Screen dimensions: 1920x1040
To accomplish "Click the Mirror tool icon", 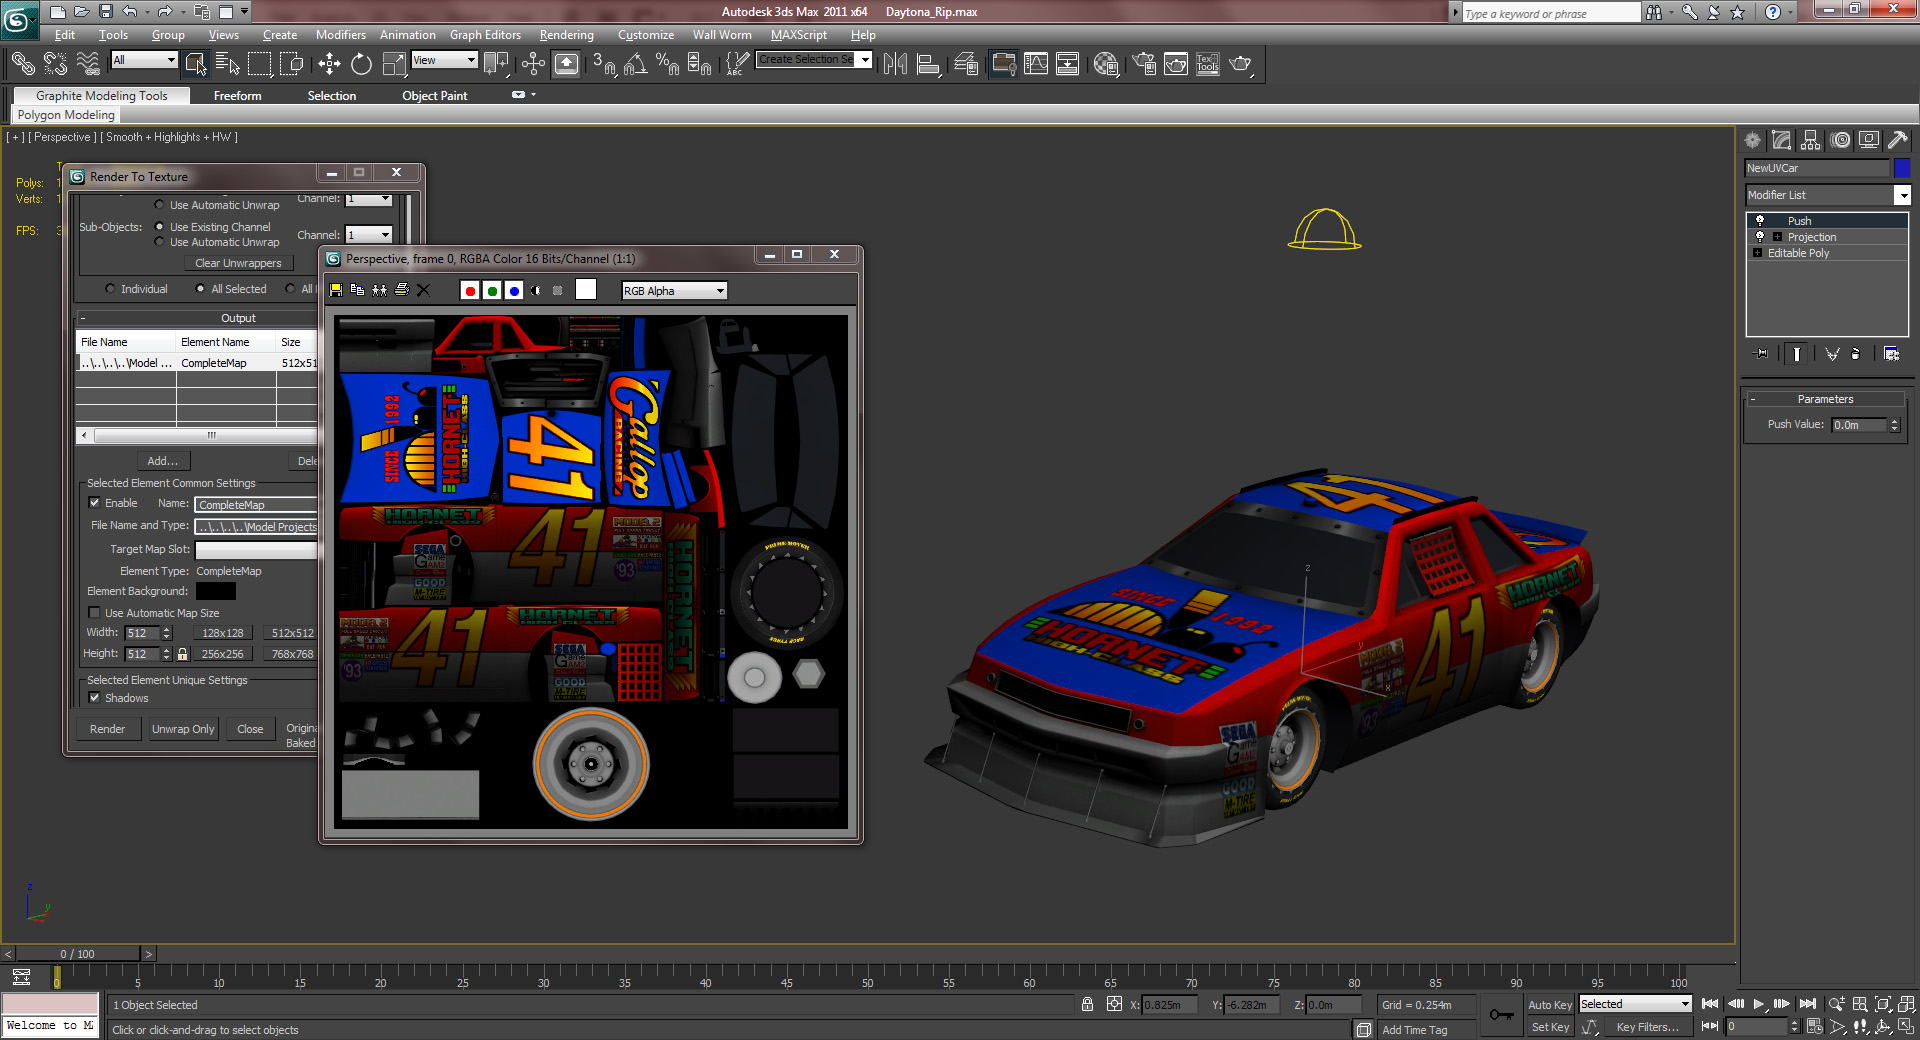I will click(x=895, y=64).
